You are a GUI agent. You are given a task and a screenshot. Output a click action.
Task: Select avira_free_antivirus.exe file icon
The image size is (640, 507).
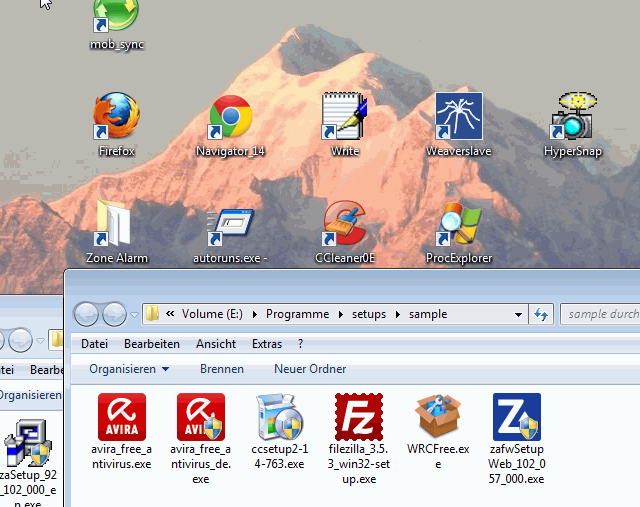tap(122, 417)
